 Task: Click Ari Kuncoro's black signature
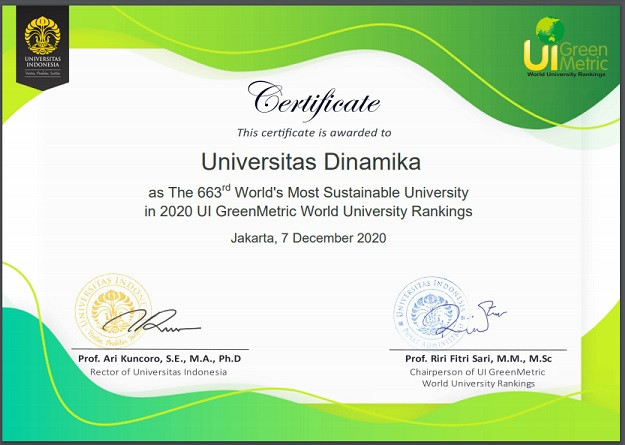151,321
